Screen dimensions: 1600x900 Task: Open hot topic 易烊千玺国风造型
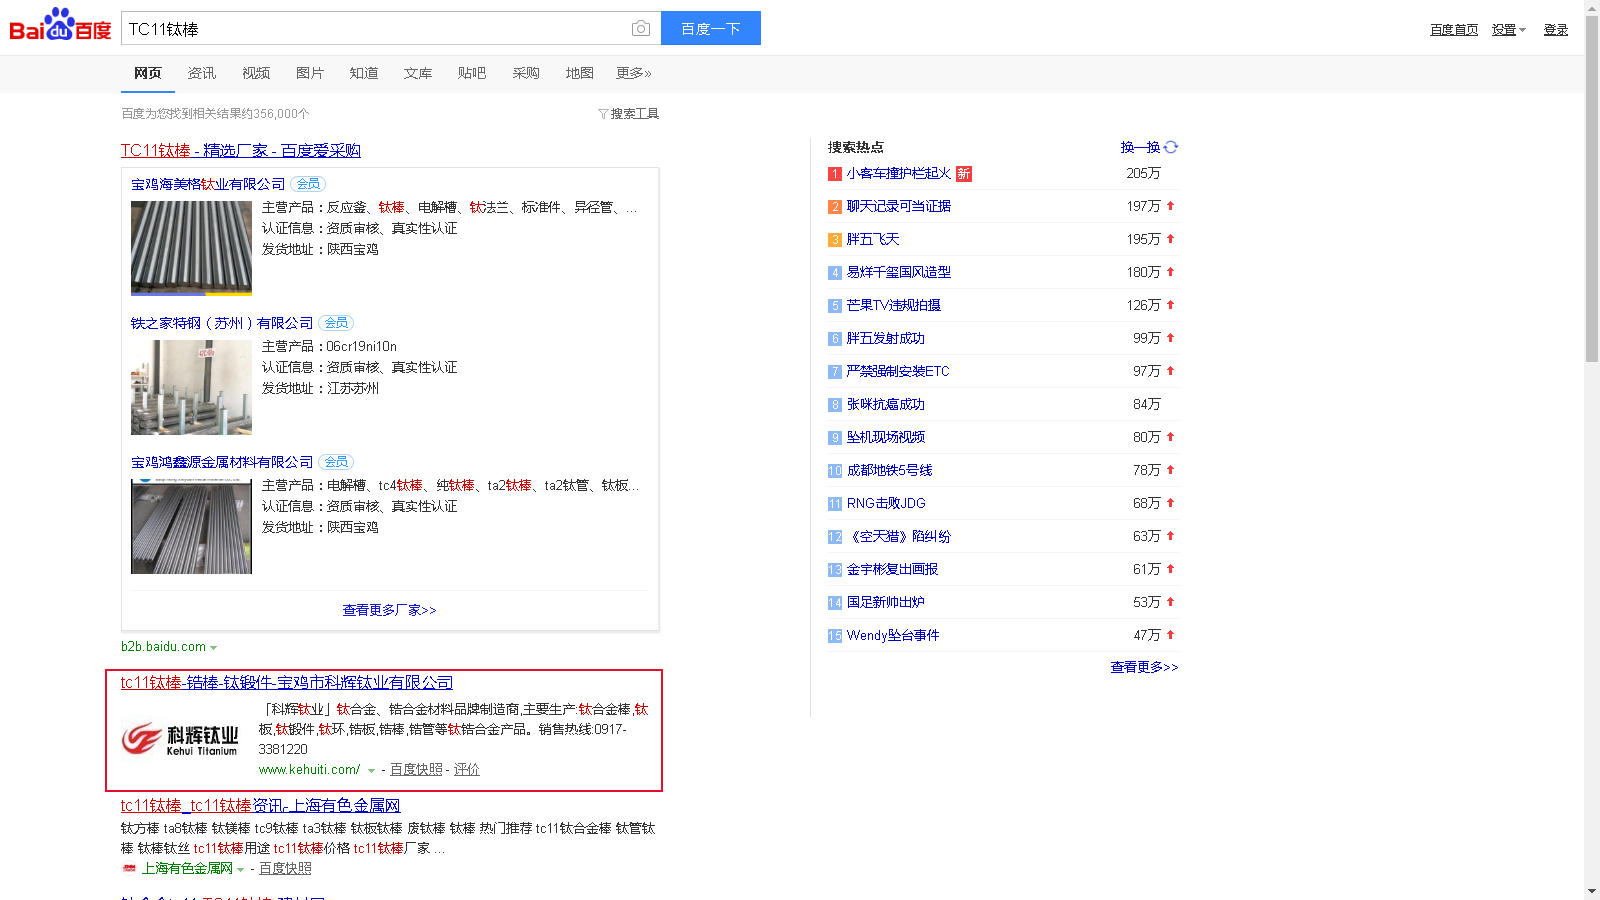tap(899, 272)
